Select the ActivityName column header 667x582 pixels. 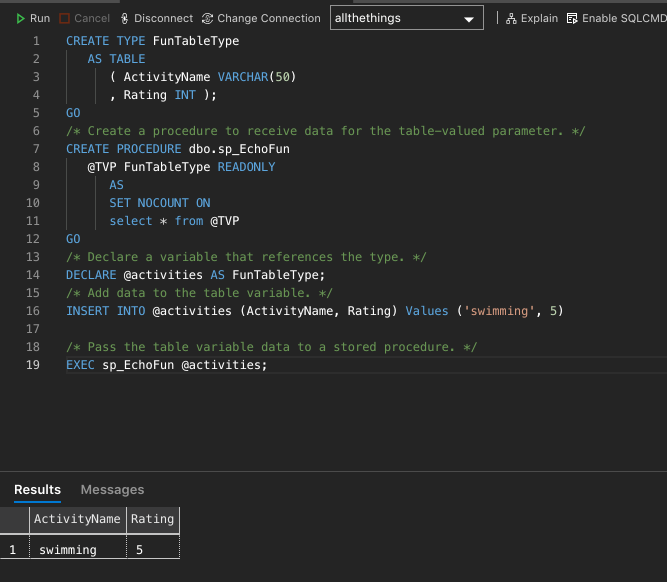pyautogui.click(x=78, y=519)
